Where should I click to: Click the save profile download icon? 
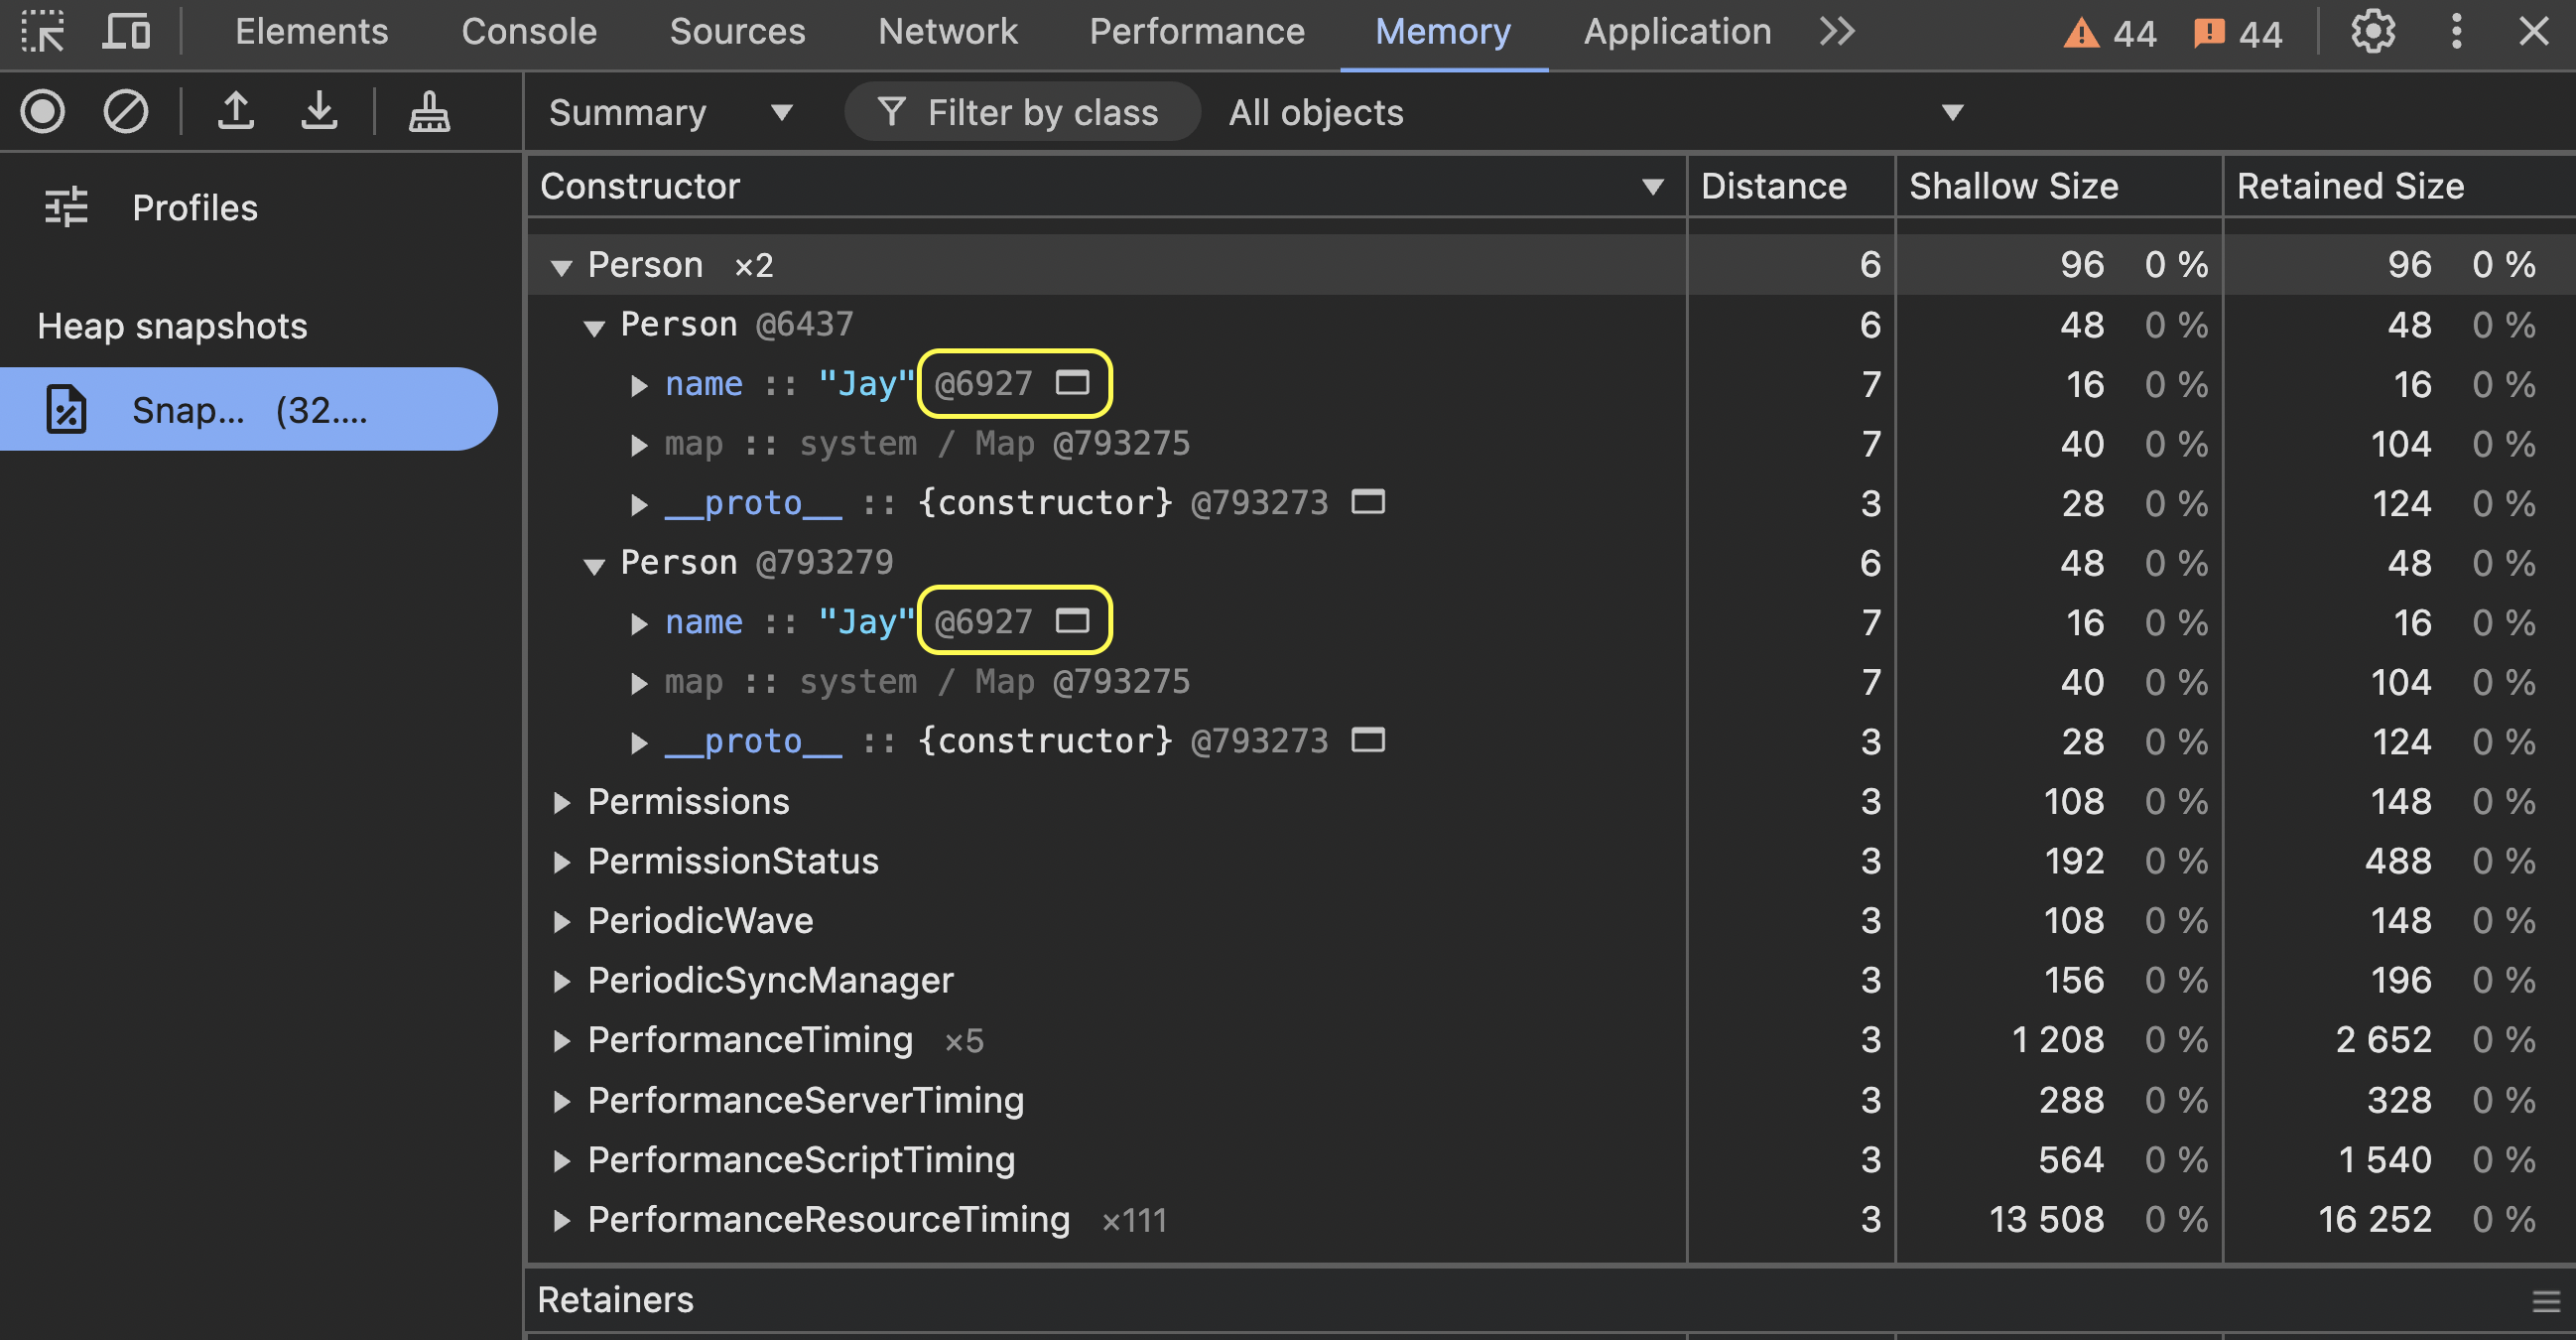tap(319, 111)
